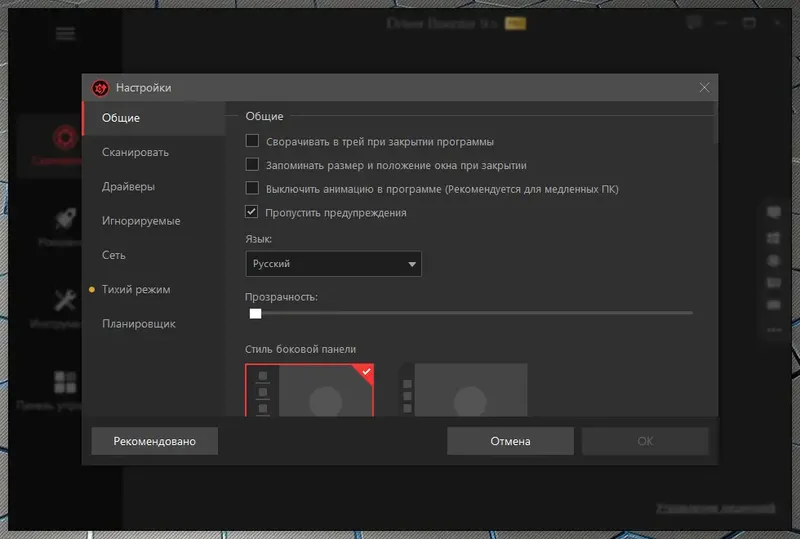This screenshot has height=539, width=800.
Task: Click the arrow of the language combo box
Action: (412, 264)
